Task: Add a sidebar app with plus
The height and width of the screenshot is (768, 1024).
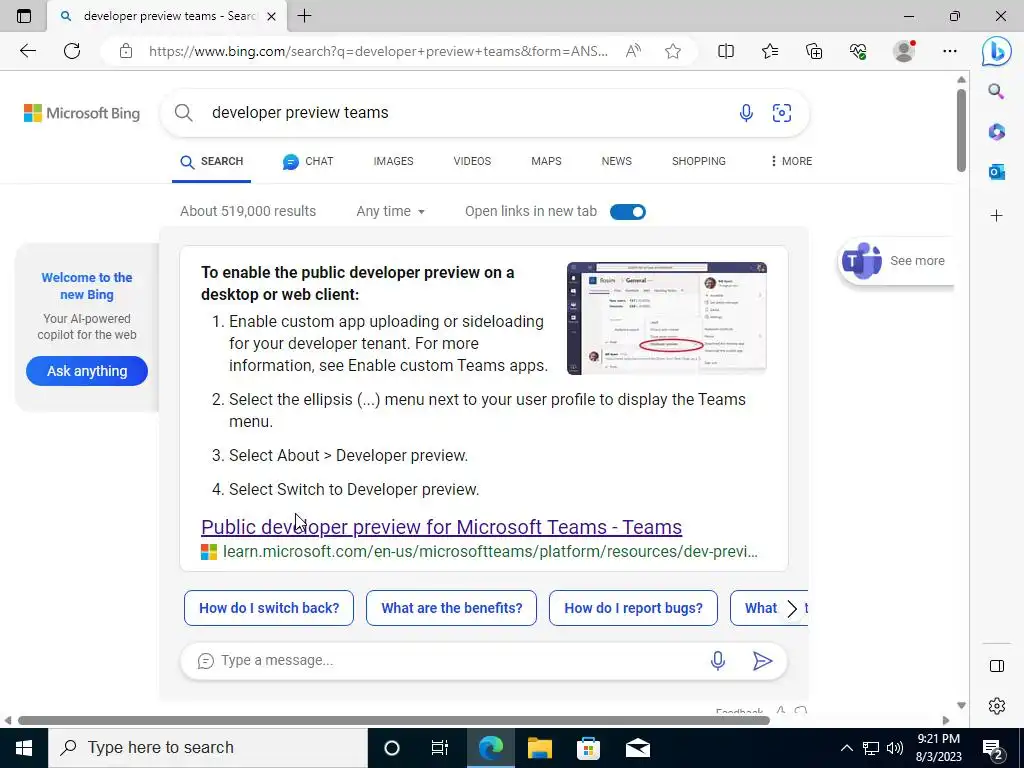Action: (x=996, y=216)
